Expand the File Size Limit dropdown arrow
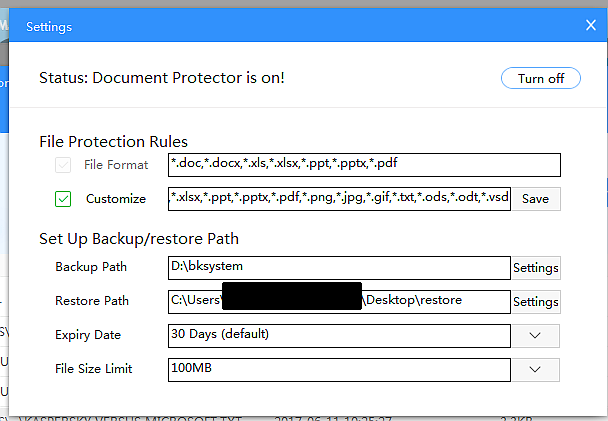Image resolution: width=608 pixels, height=421 pixels. (x=535, y=369)
